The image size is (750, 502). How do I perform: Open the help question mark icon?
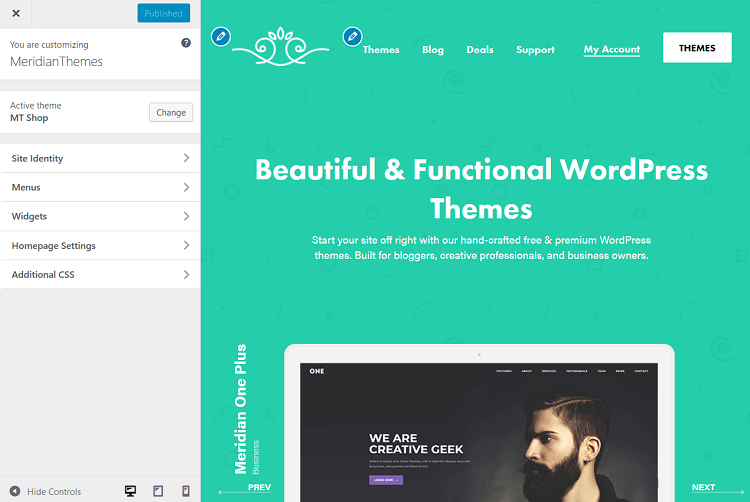pos(186,43)
